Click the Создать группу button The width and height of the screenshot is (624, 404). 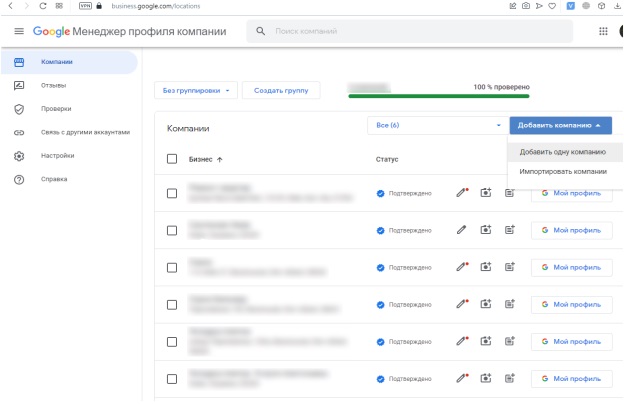(x=280, y=91)
